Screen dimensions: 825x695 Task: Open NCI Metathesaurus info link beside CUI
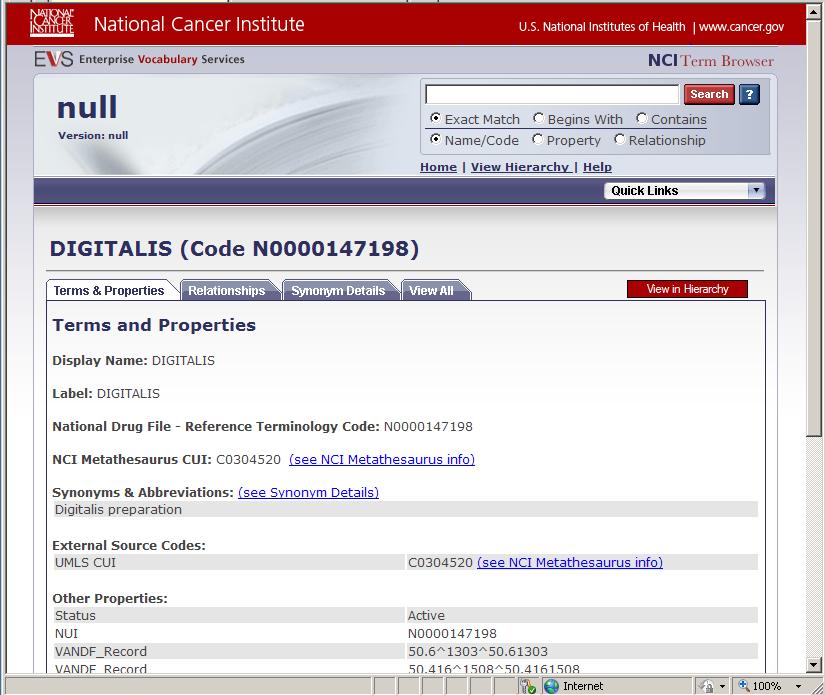click(x=382, y=459)
